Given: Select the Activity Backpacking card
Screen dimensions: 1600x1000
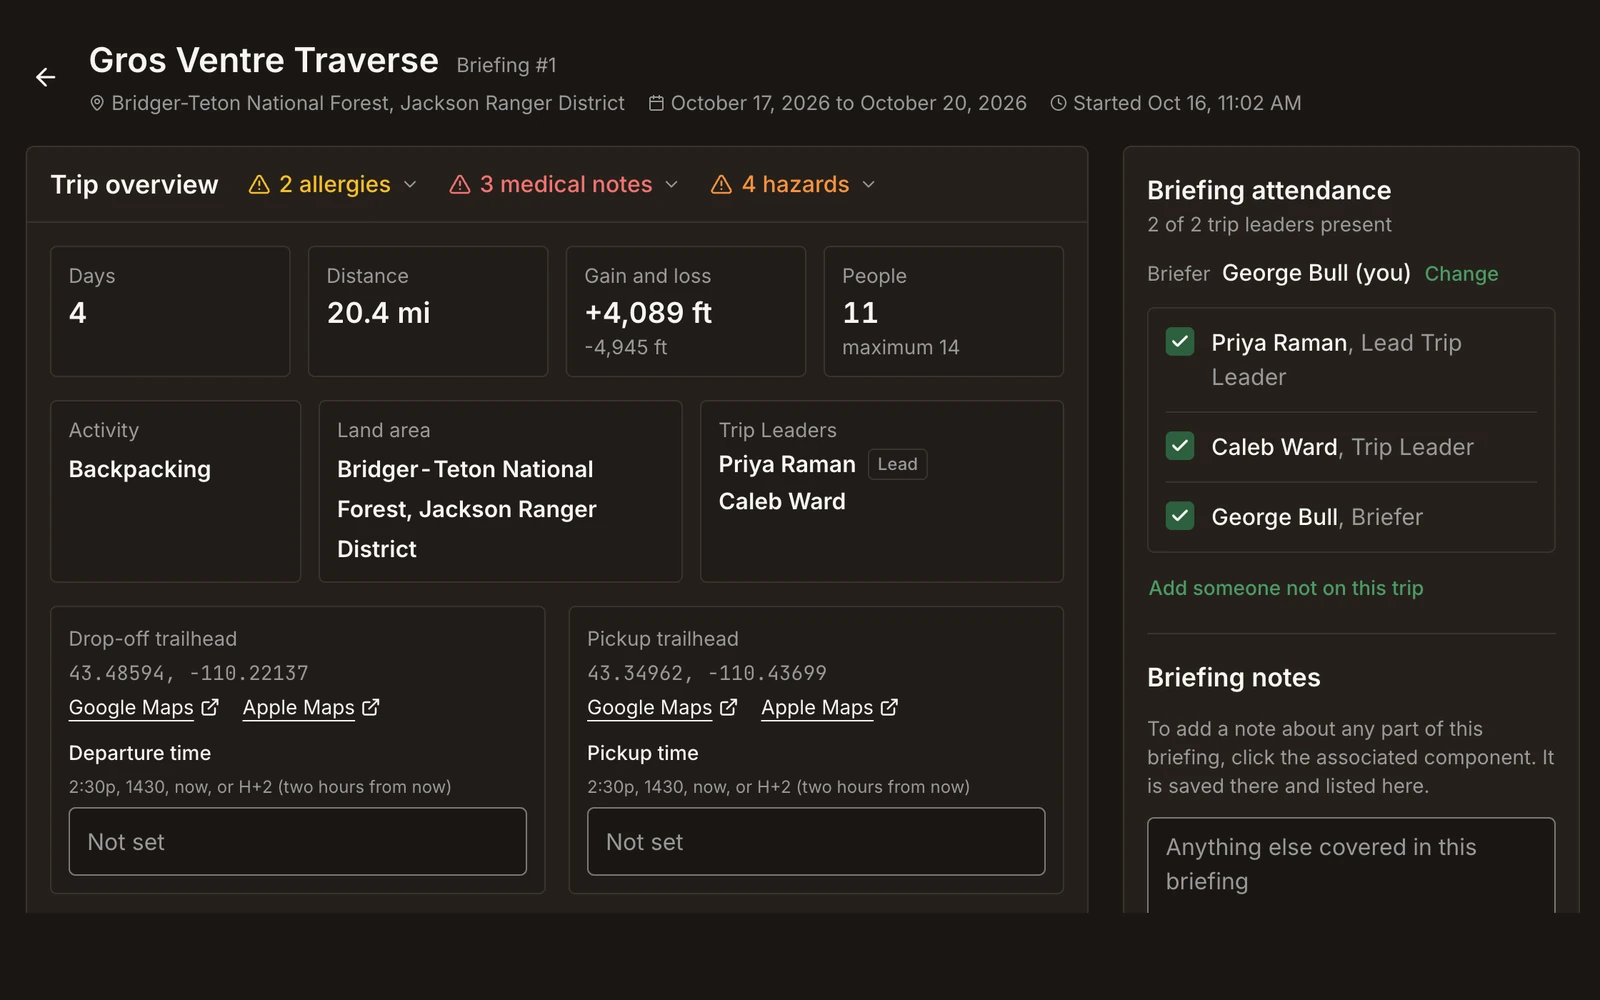Looking at the screenshot, I should 176,491.
